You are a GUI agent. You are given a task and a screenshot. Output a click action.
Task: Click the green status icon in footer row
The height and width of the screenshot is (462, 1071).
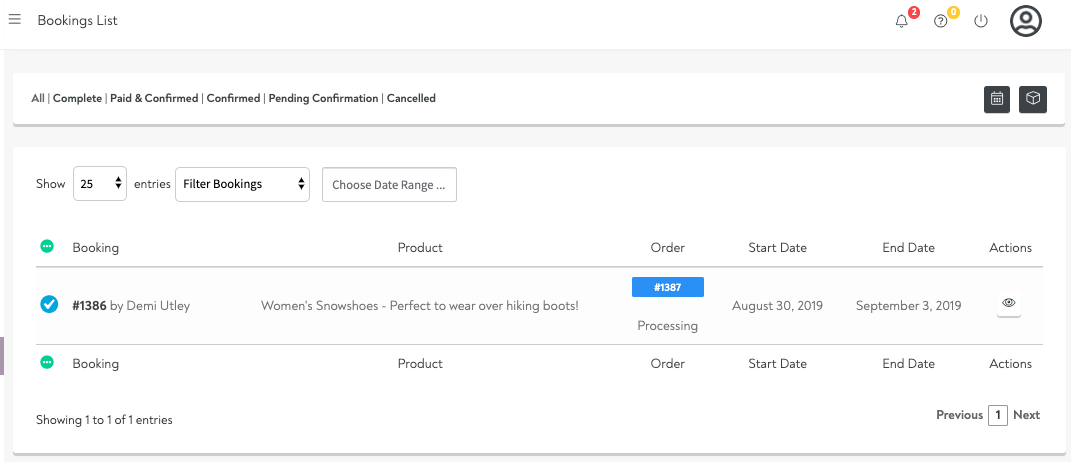click(47, 363)
